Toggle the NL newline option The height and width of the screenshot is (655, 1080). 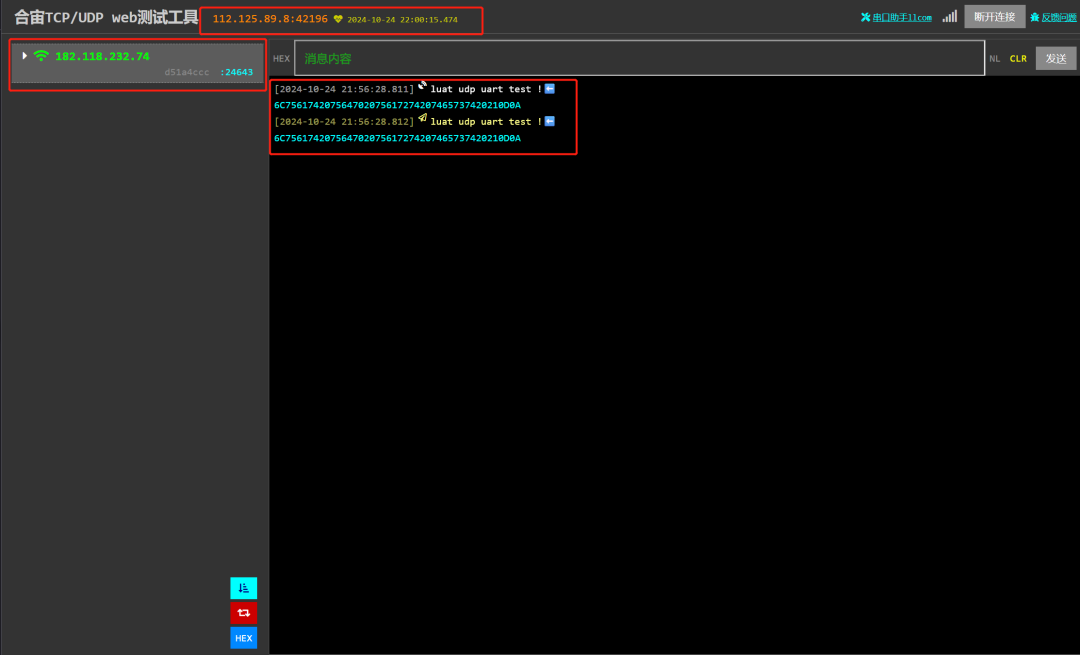tap(995, 59)
